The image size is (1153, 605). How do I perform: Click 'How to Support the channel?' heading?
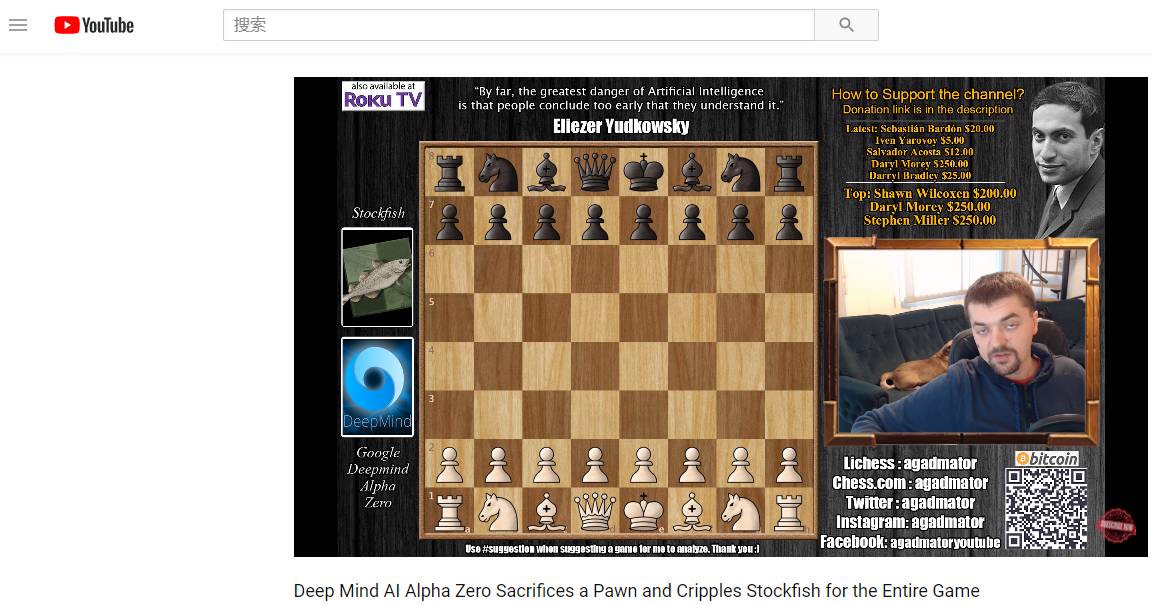(x=927, y=94)
